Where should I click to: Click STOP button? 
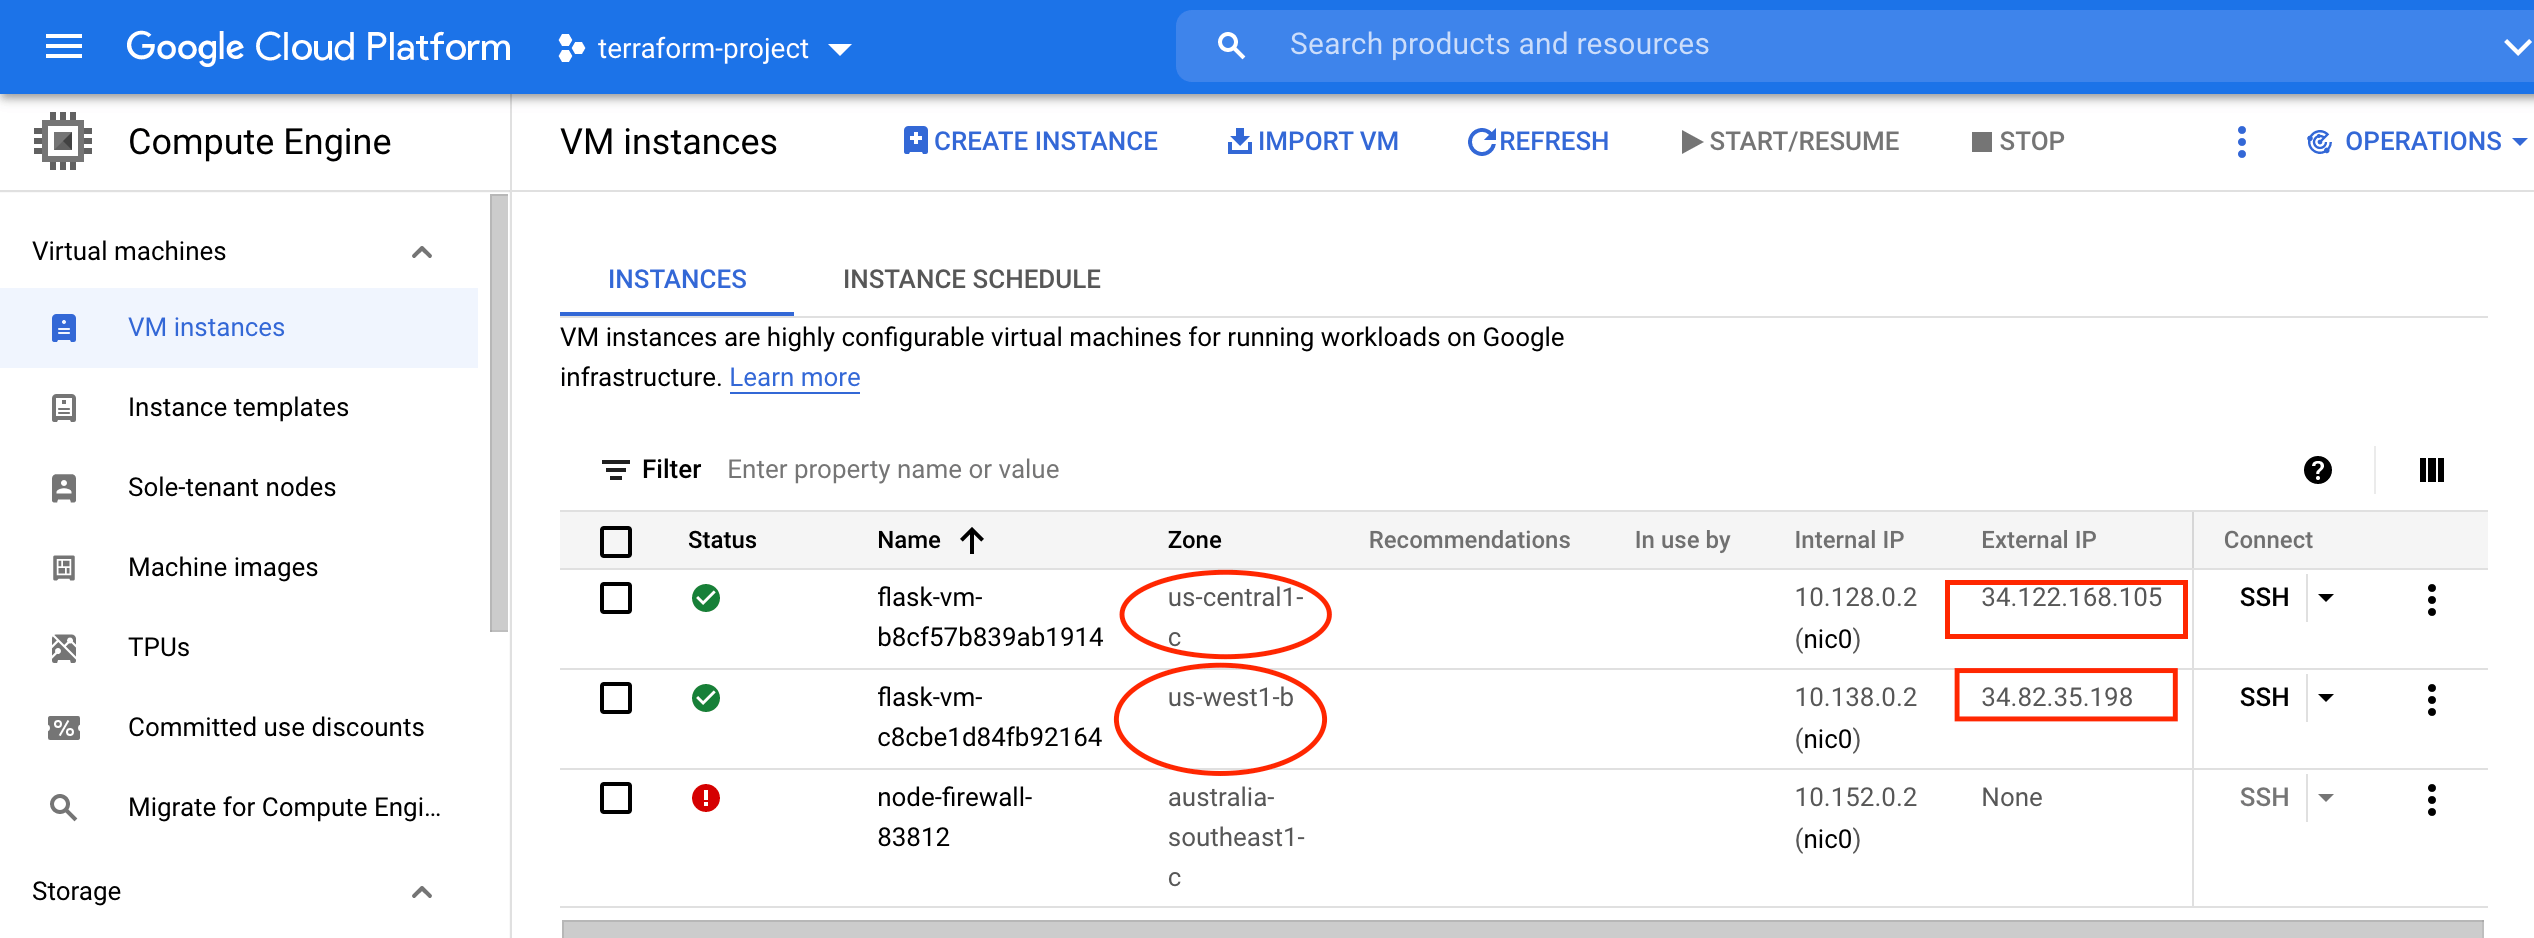tap(2018, 142)
